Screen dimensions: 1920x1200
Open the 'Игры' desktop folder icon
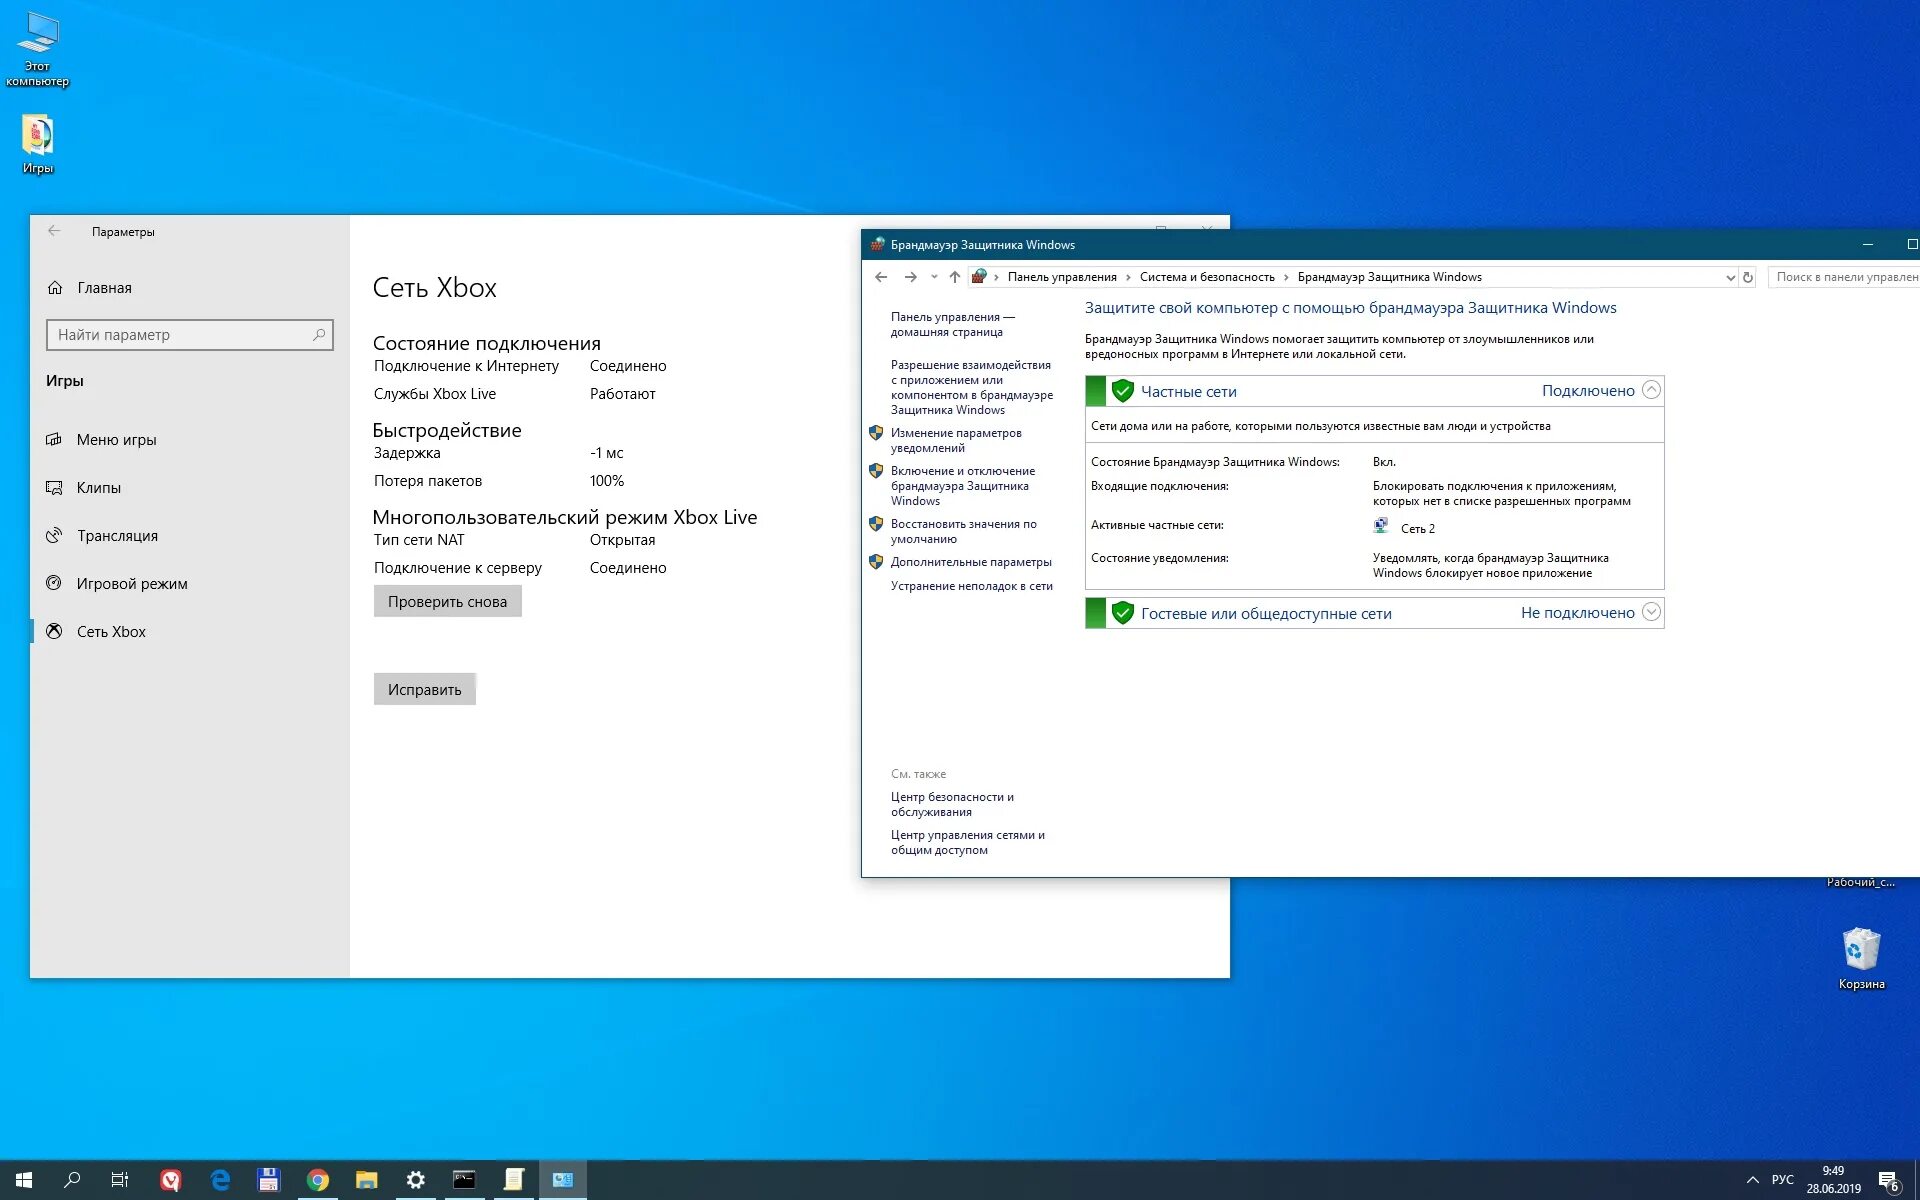(x=37, y=144)
